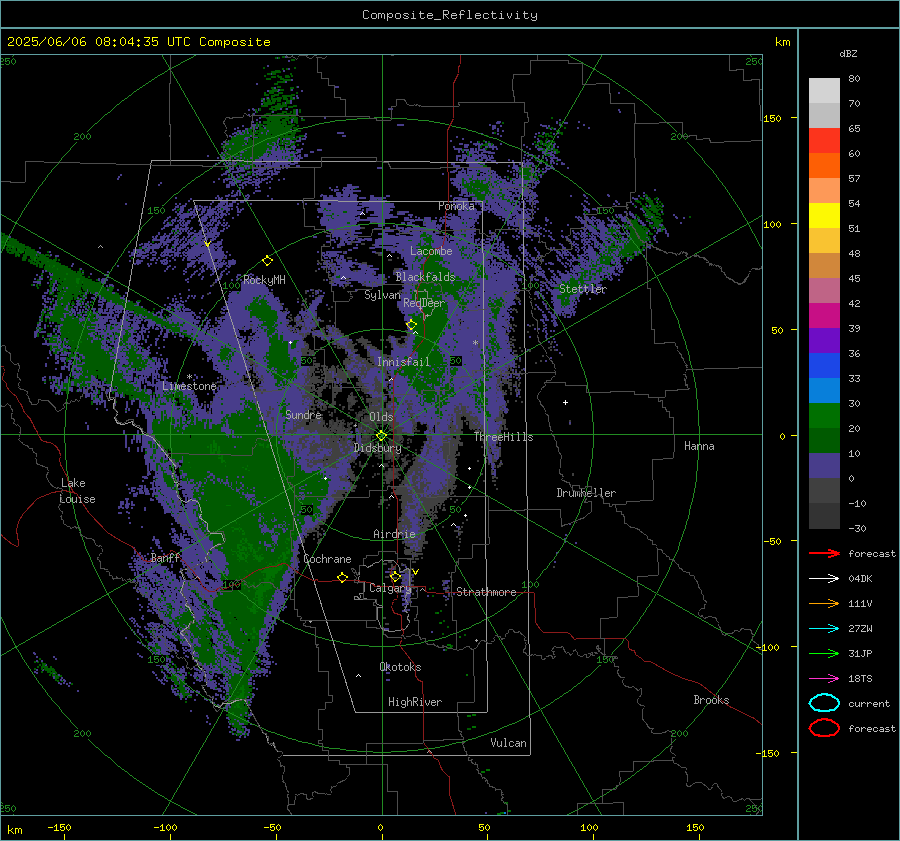Click the magenta 39-42 dBZ color swatch
Image resolution: width=900 pixels, height=841 pixels.
point(824,316)
